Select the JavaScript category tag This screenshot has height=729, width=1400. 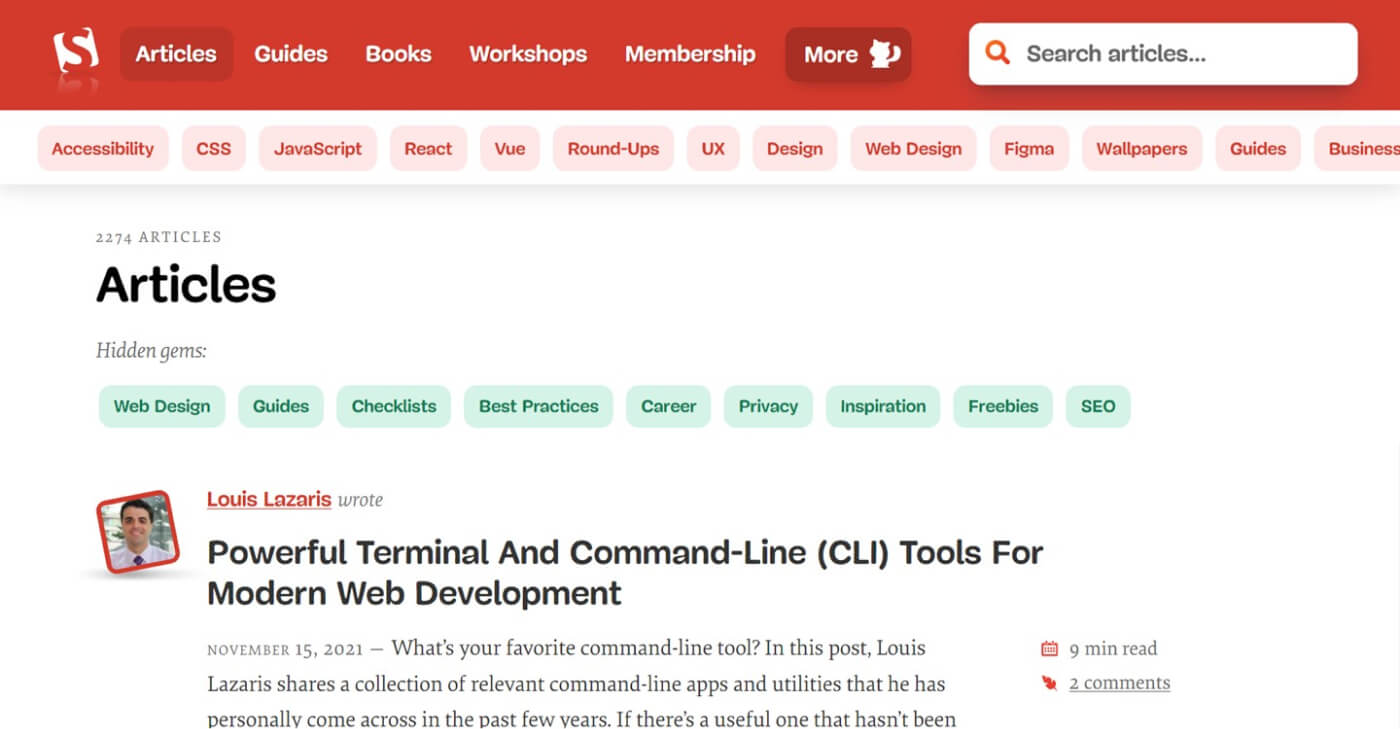318,149
